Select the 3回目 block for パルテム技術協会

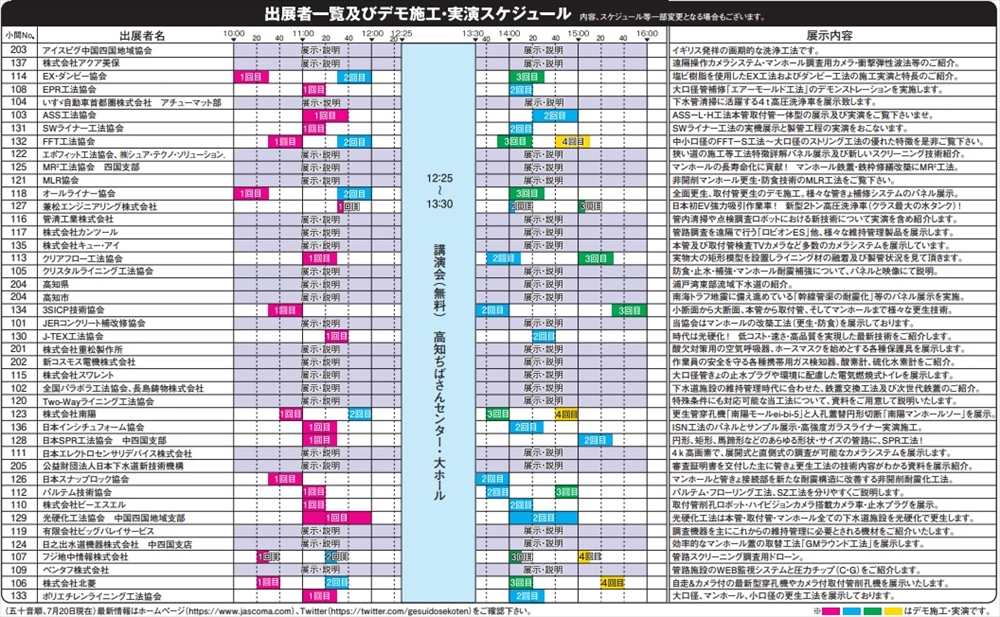click(x=567, y=493)
